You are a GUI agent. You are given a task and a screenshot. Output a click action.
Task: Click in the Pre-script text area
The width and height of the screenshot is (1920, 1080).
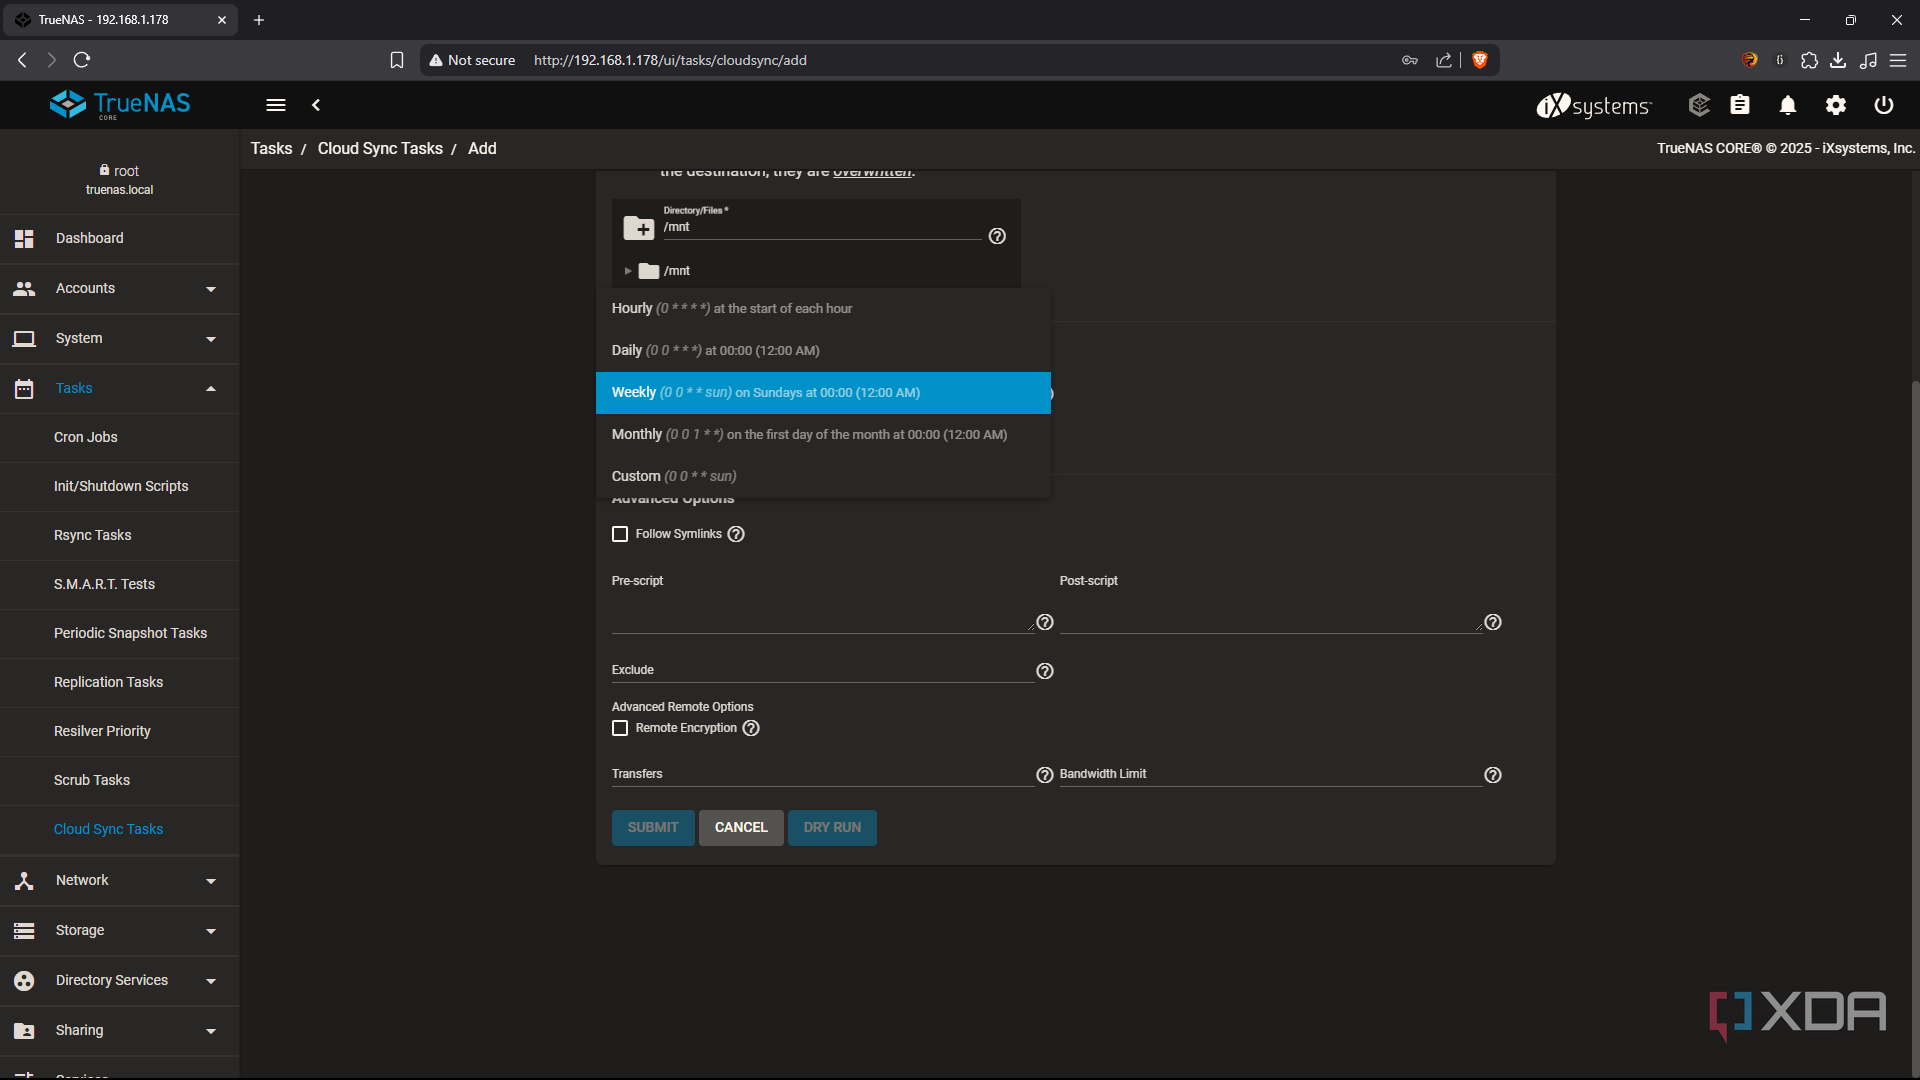[822, 613]
